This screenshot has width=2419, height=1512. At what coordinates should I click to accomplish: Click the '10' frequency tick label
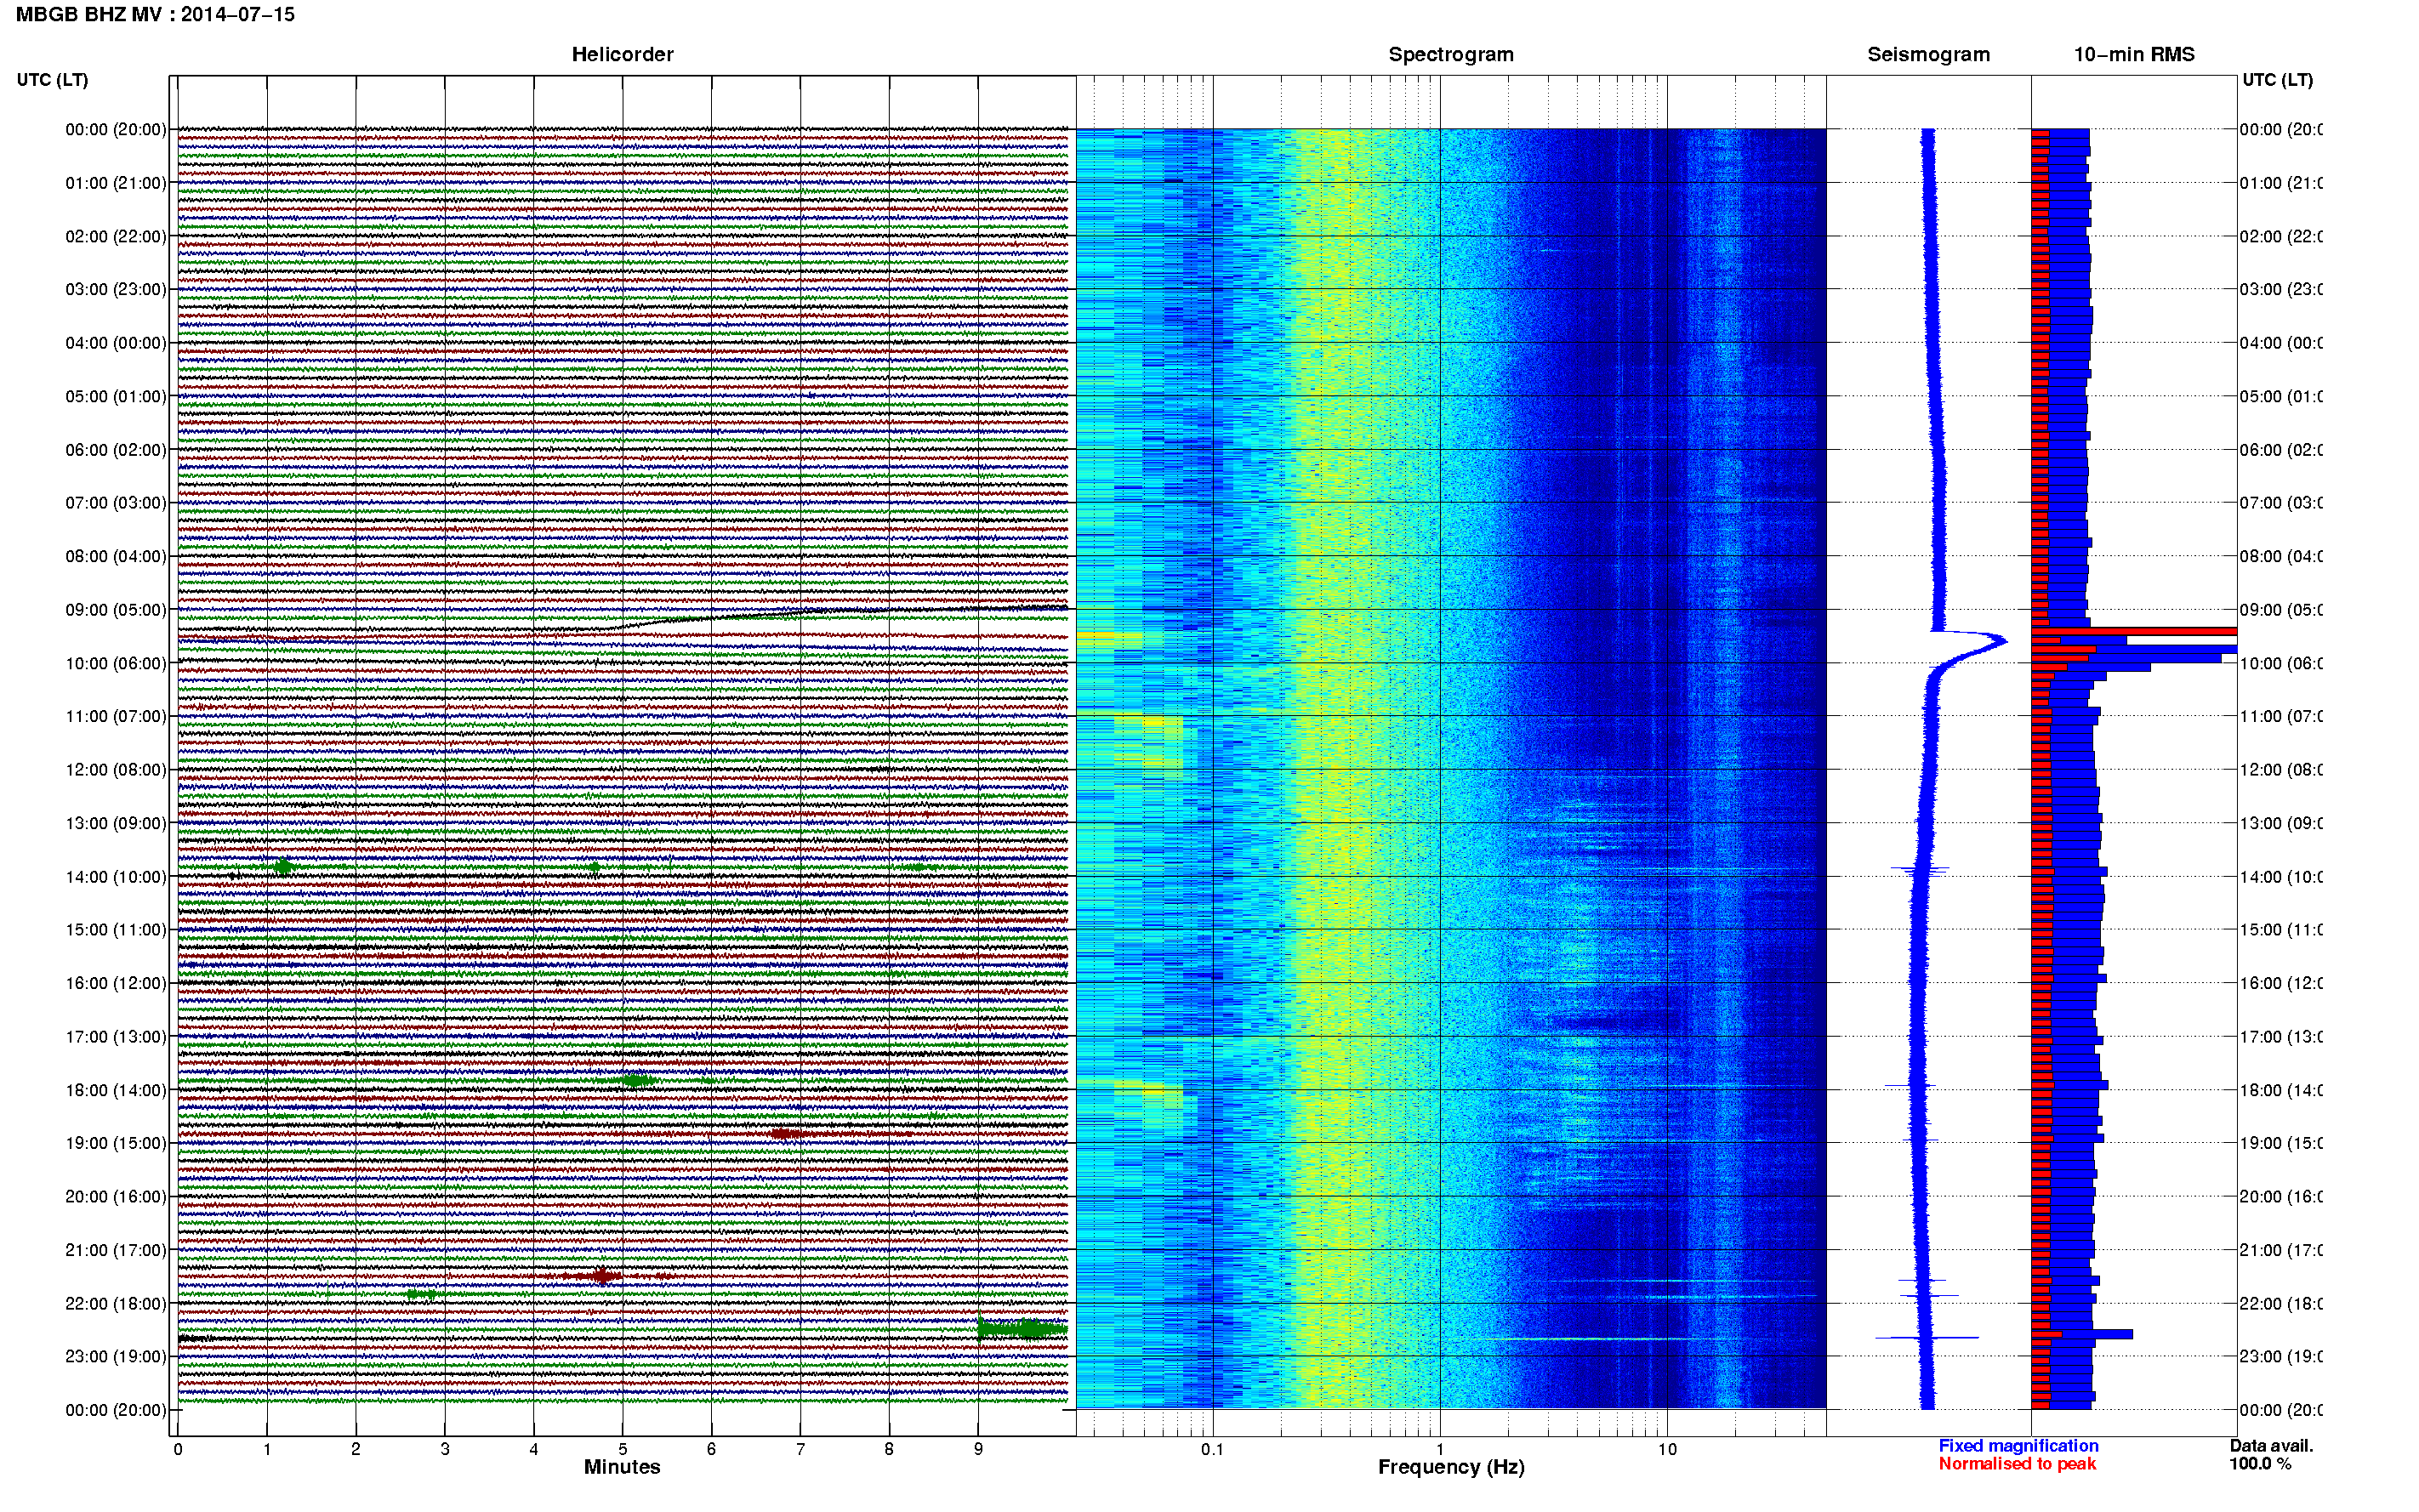click(x=1667, y=1449)
